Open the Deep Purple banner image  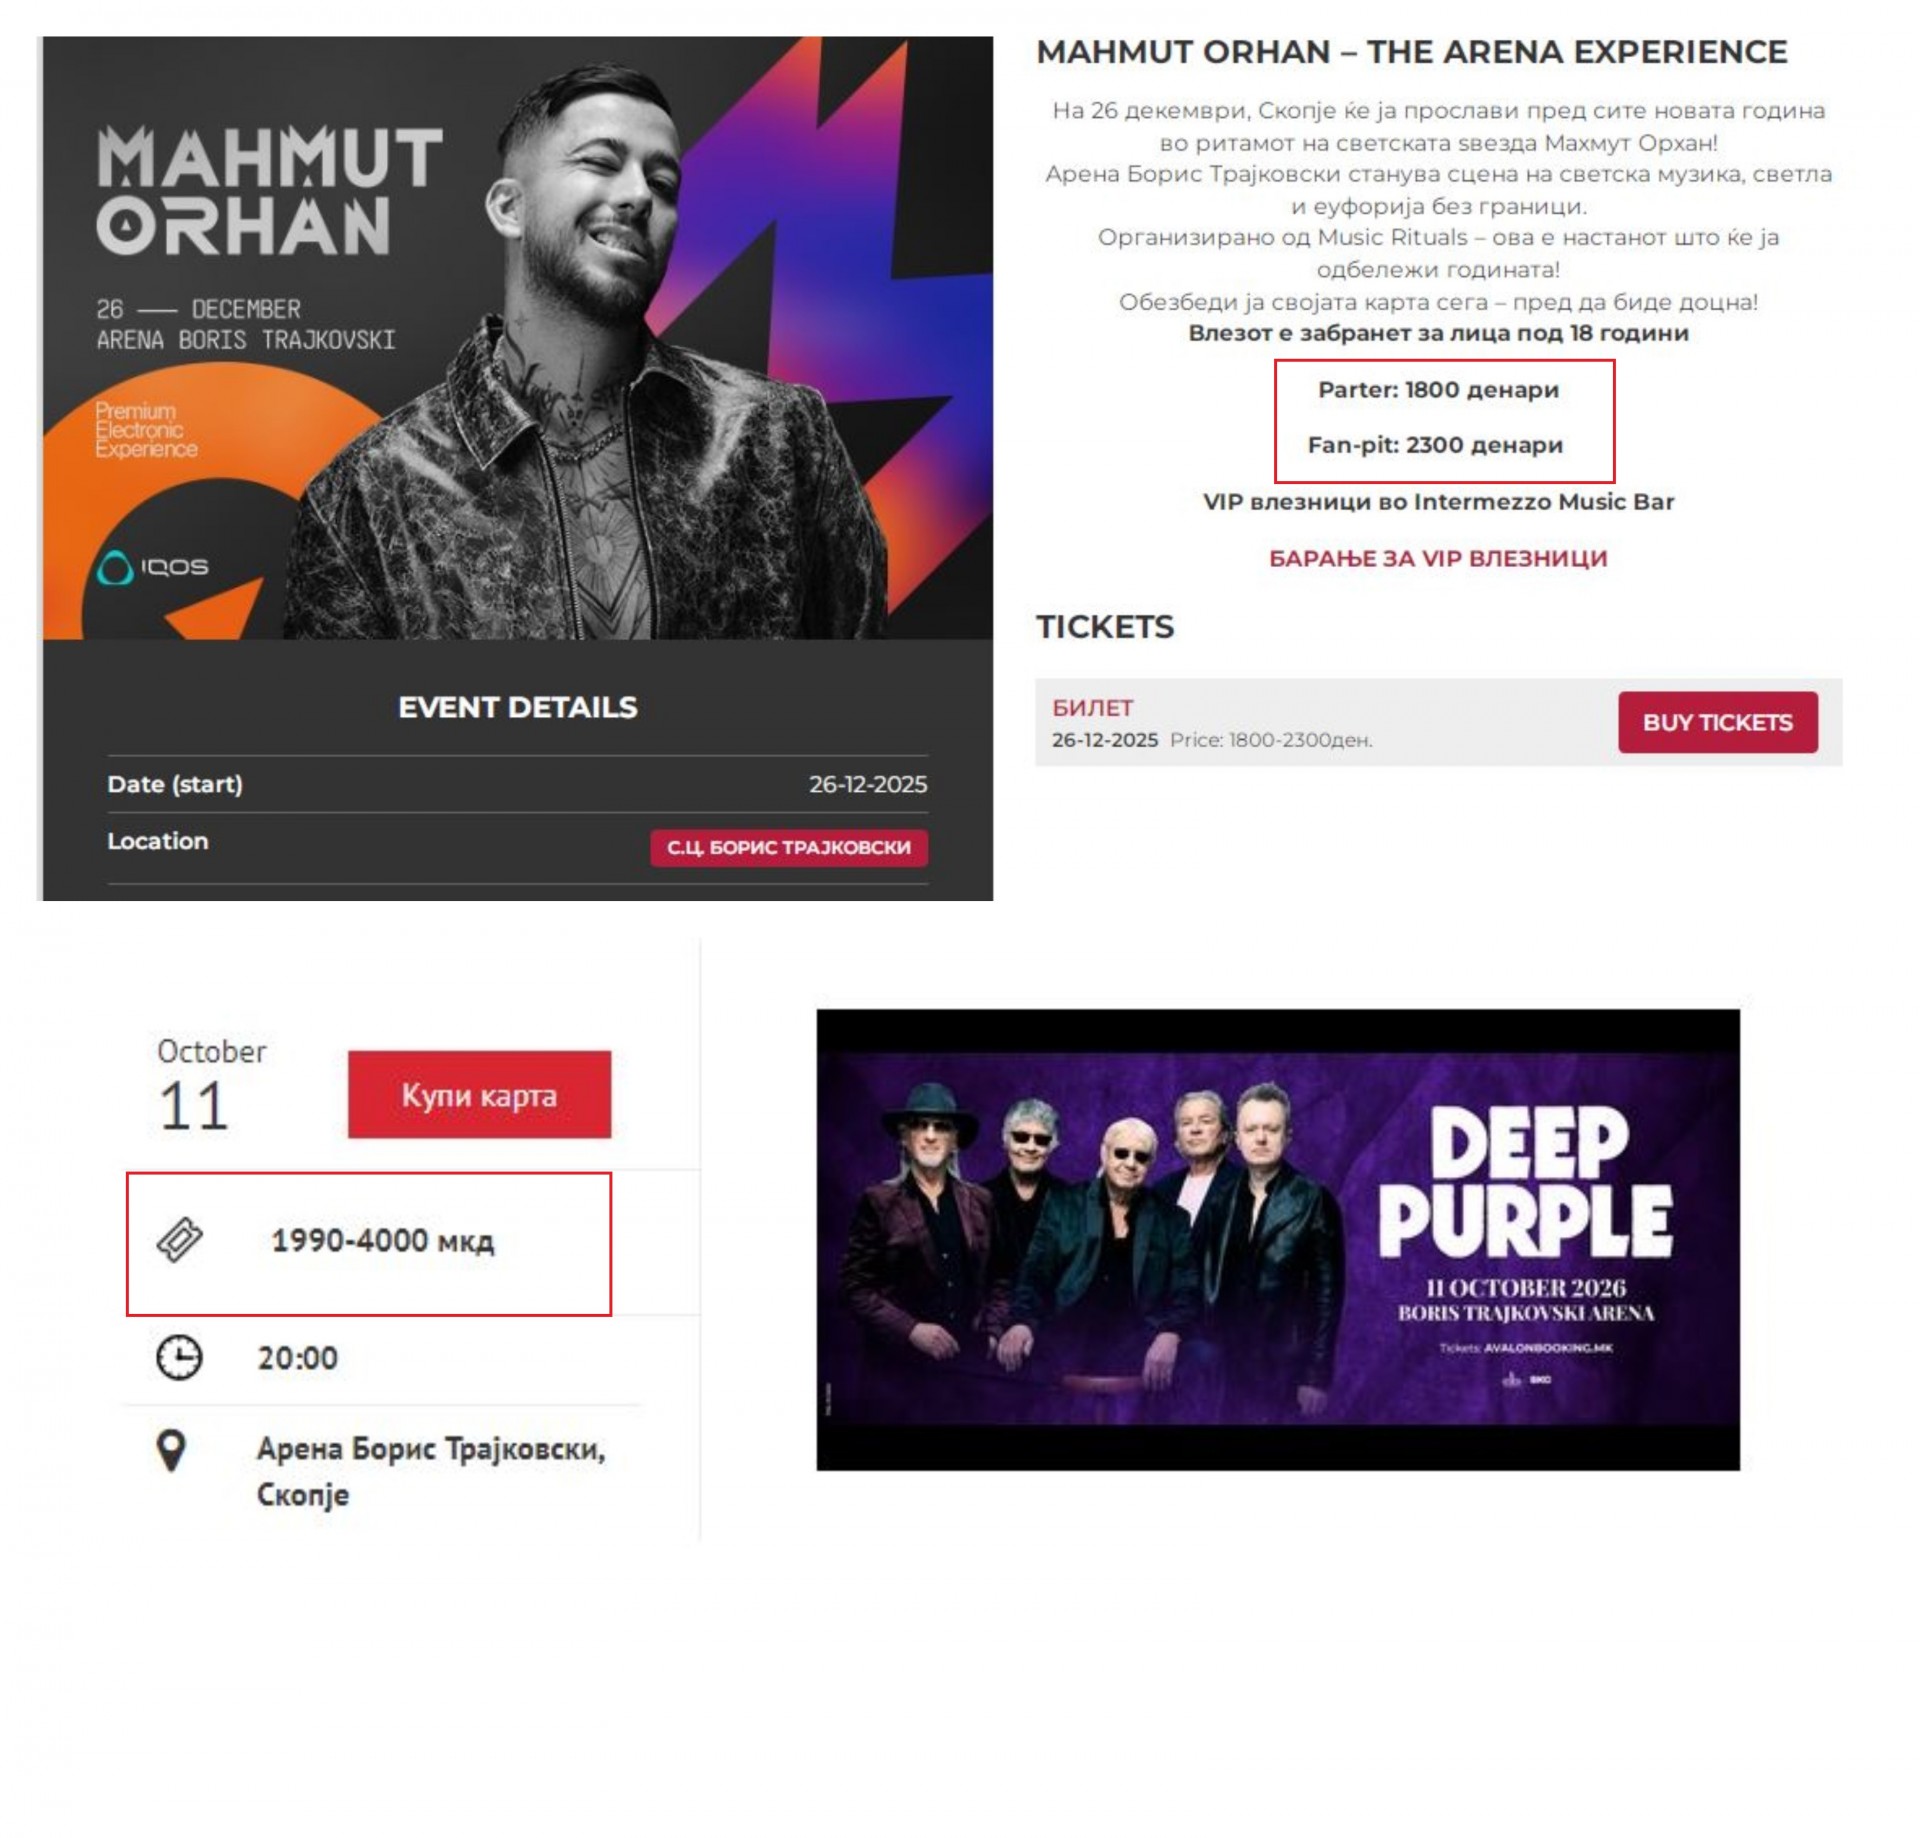coord(1278,1239)
